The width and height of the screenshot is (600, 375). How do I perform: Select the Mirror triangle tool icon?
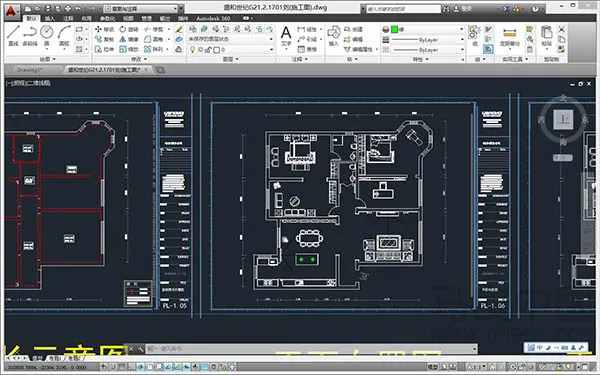coord(122,39)
